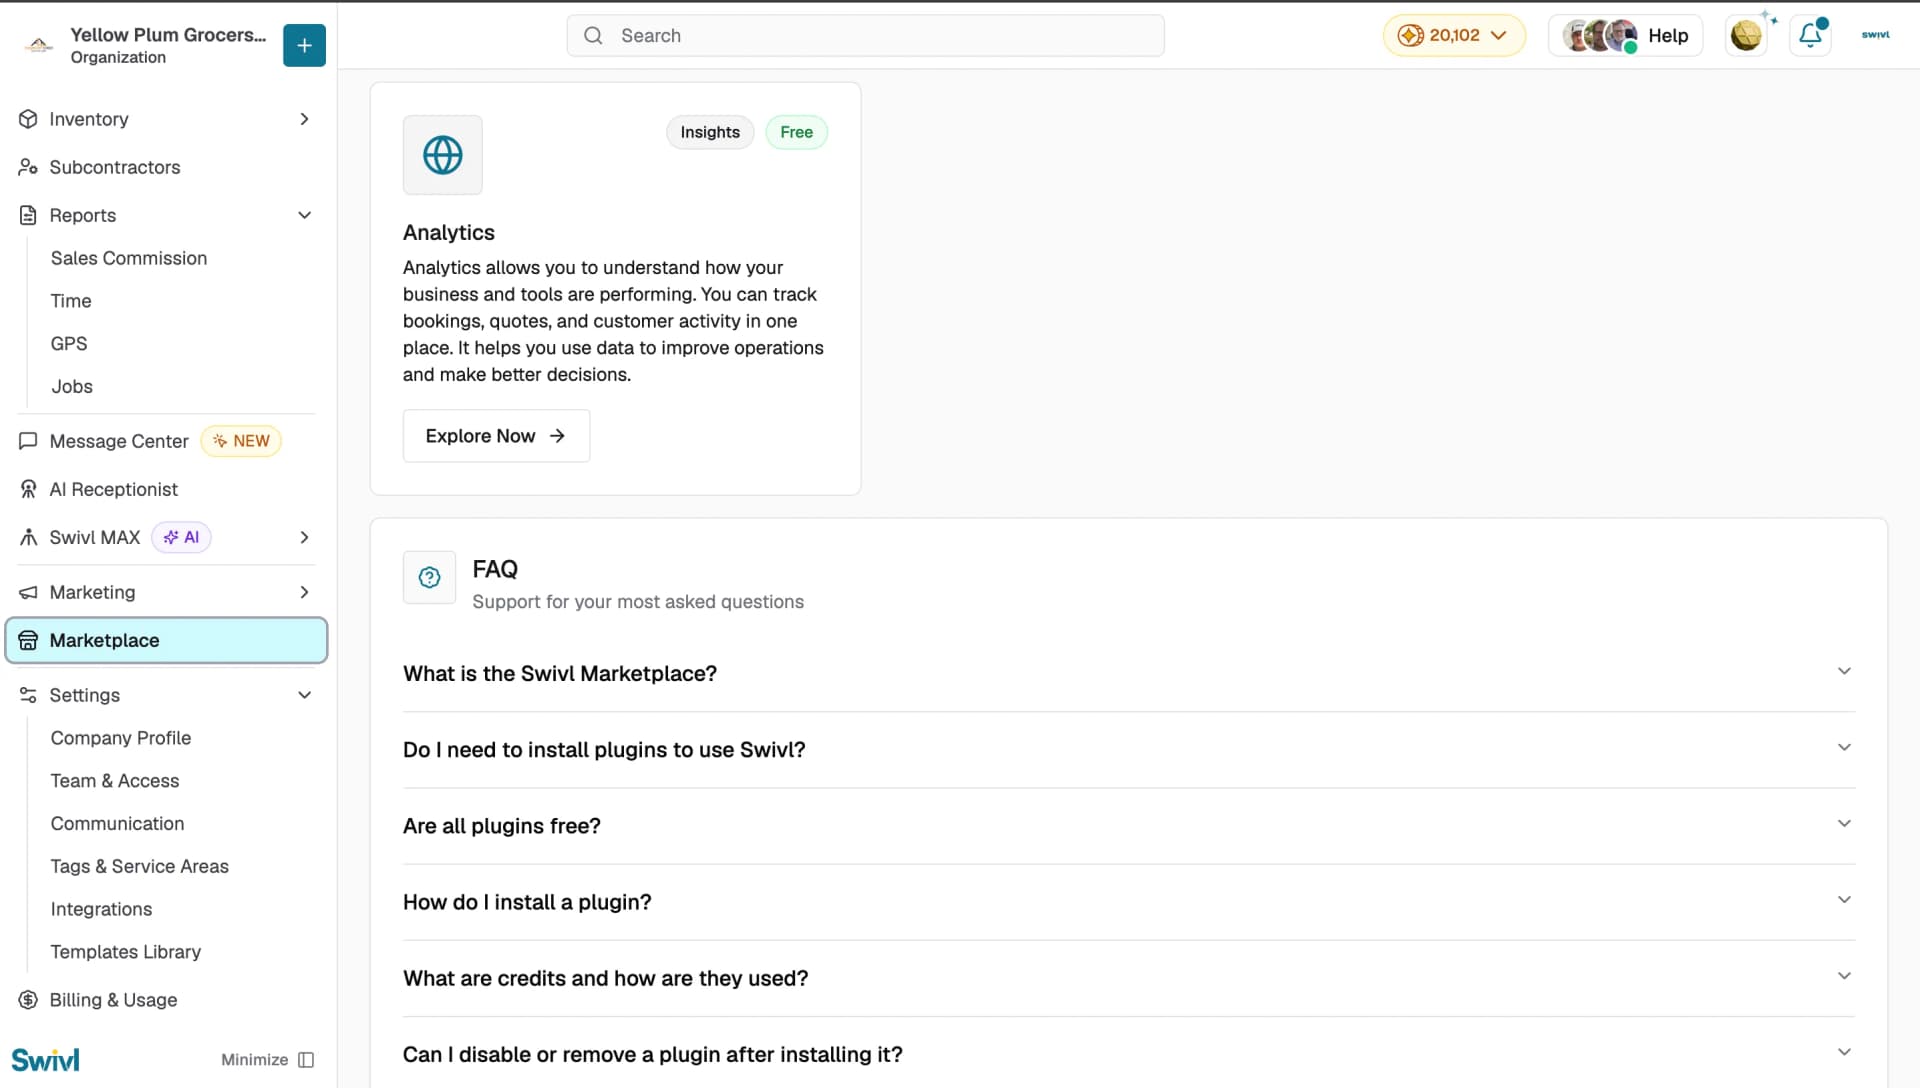Click into the Search field
1920x1088 pixels.
(x=865, y=35)
